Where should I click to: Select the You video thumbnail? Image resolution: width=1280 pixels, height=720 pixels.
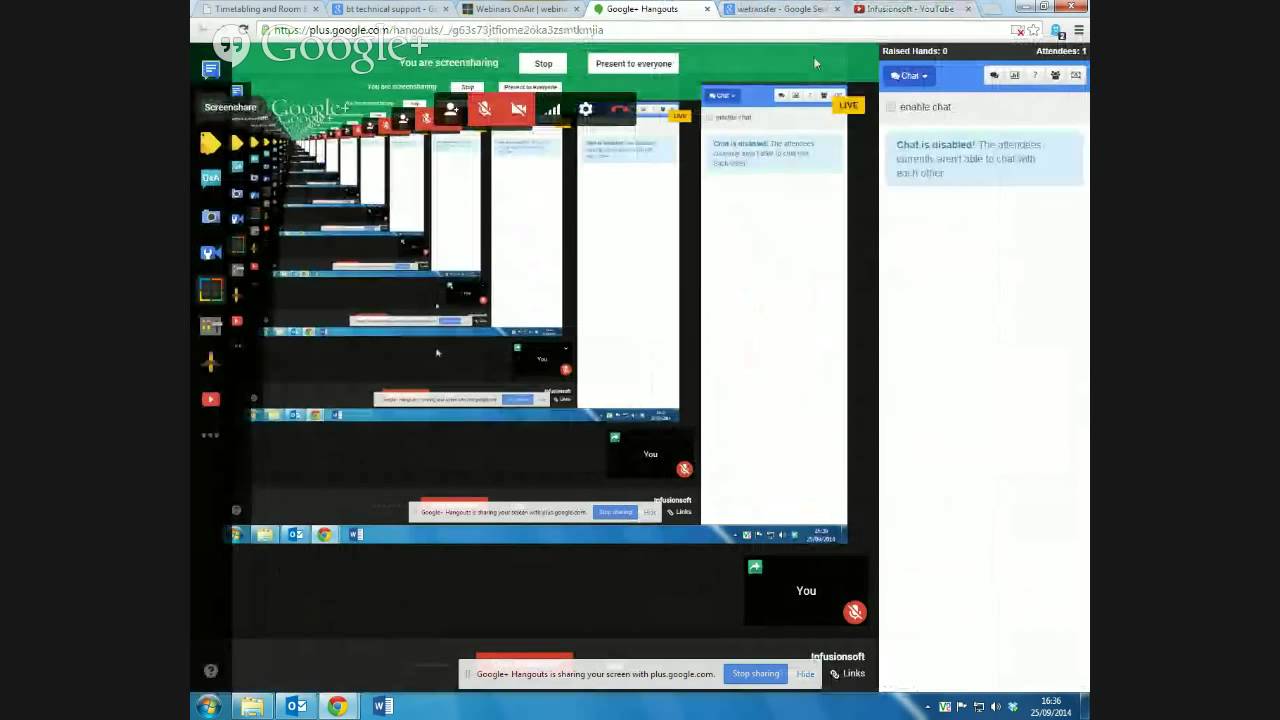click(x=806, y=591)
